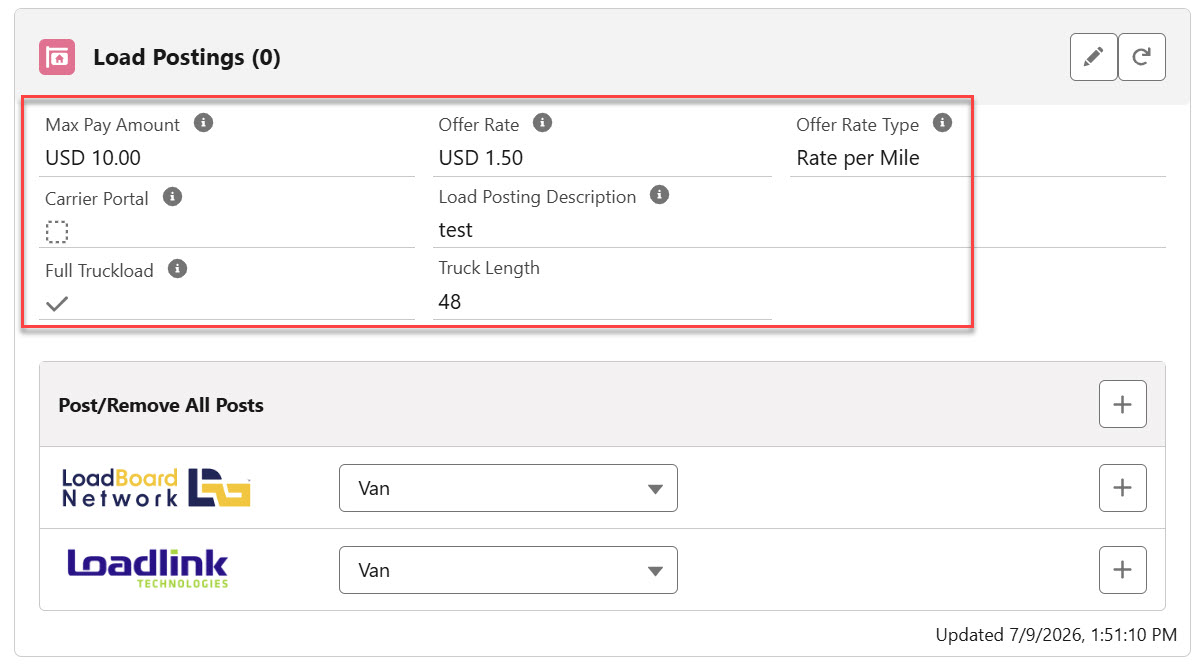Click the USD 1.50 offer rate value
Viewport: 1204px width, 671px height.
tap(481, 158)
